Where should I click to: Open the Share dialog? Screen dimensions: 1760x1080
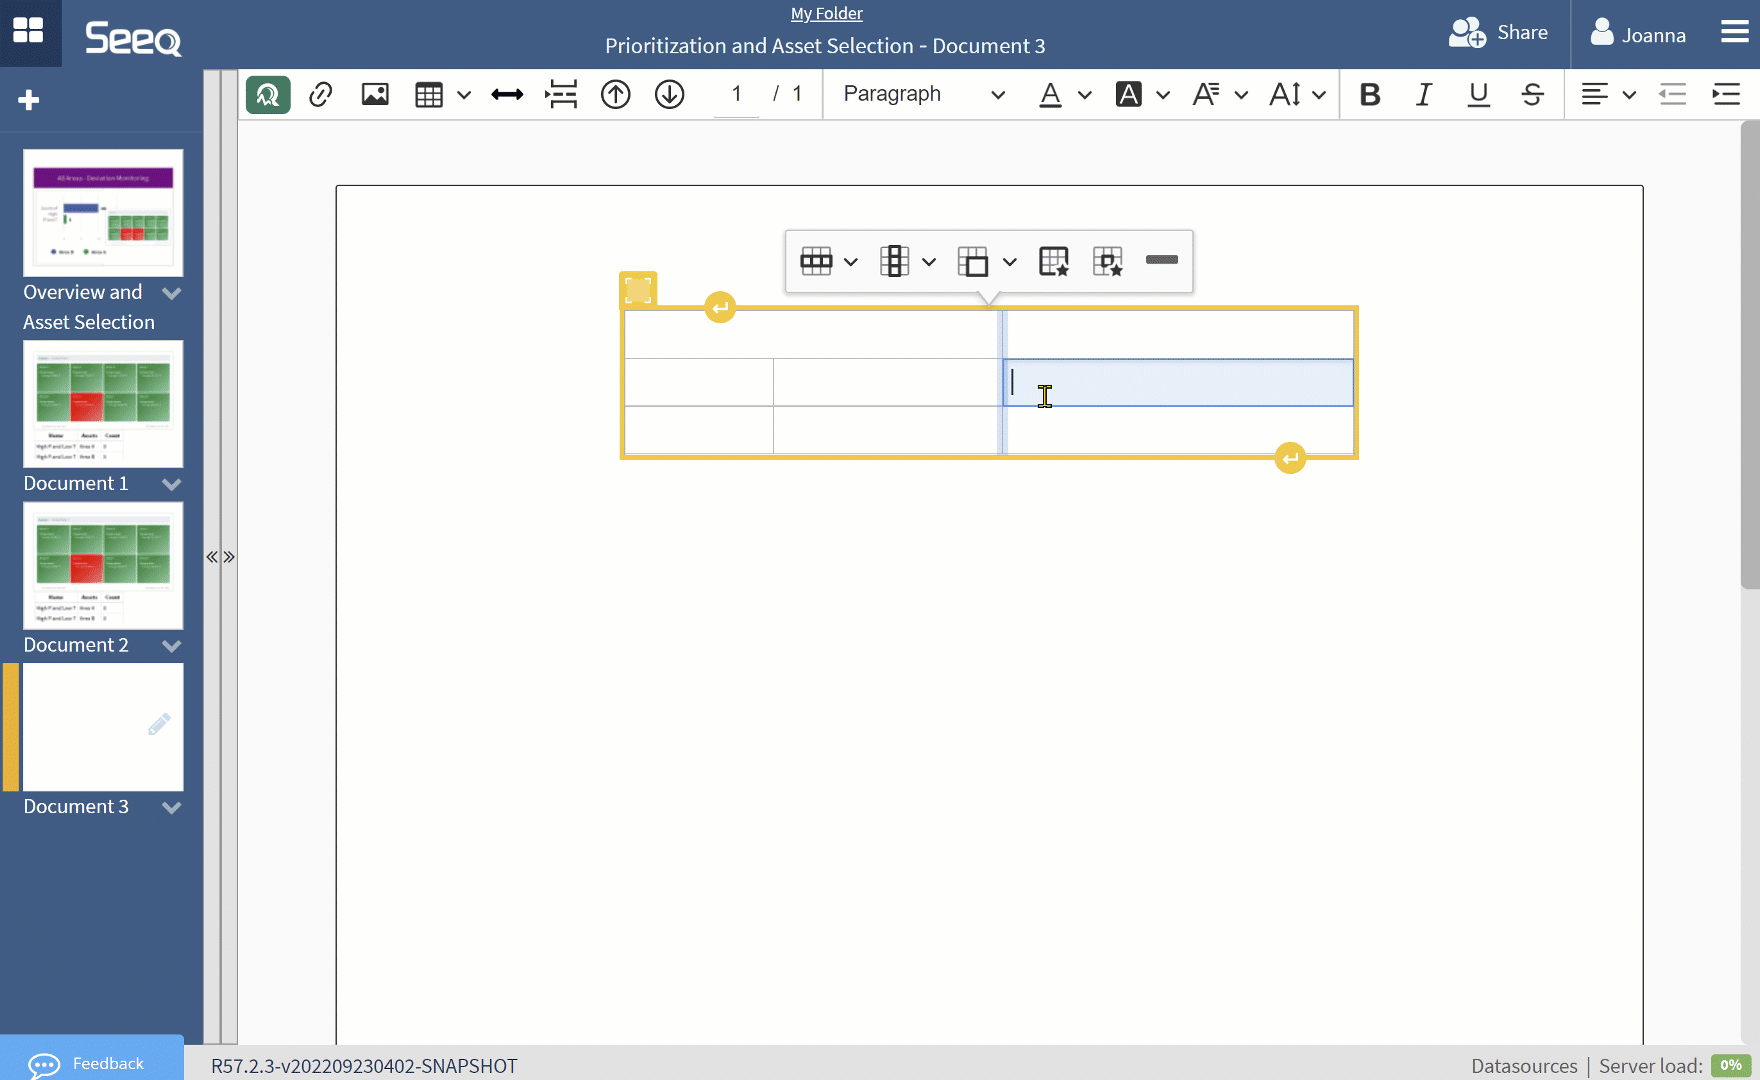(x=1498, y=32)
